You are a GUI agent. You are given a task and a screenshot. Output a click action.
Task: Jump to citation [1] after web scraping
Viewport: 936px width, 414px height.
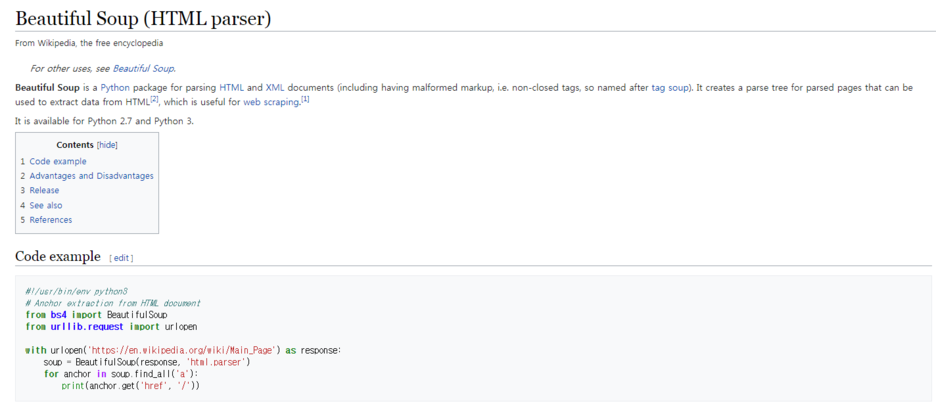pos(305,100)
